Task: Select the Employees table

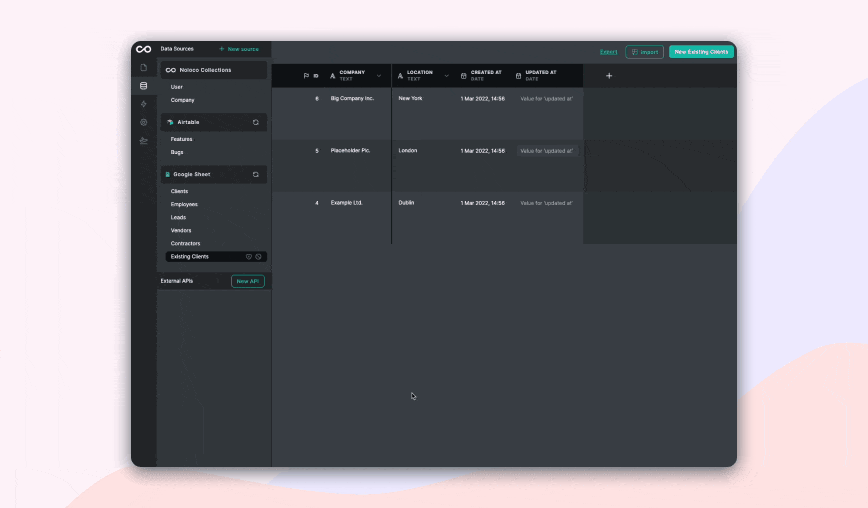Action: click(x=184, y=204)
